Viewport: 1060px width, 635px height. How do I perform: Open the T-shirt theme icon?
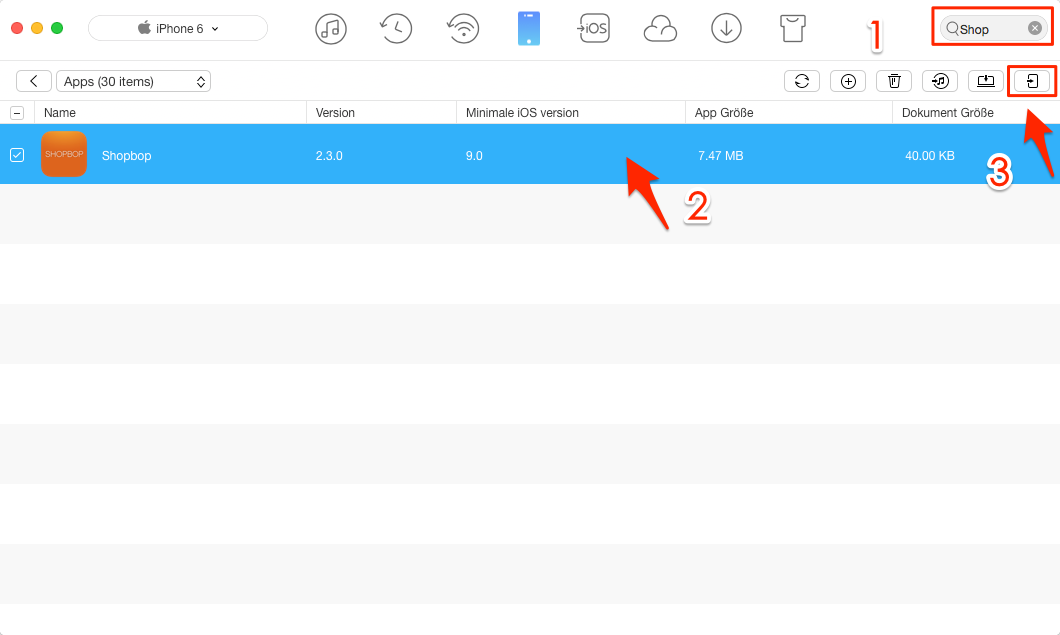792,28
